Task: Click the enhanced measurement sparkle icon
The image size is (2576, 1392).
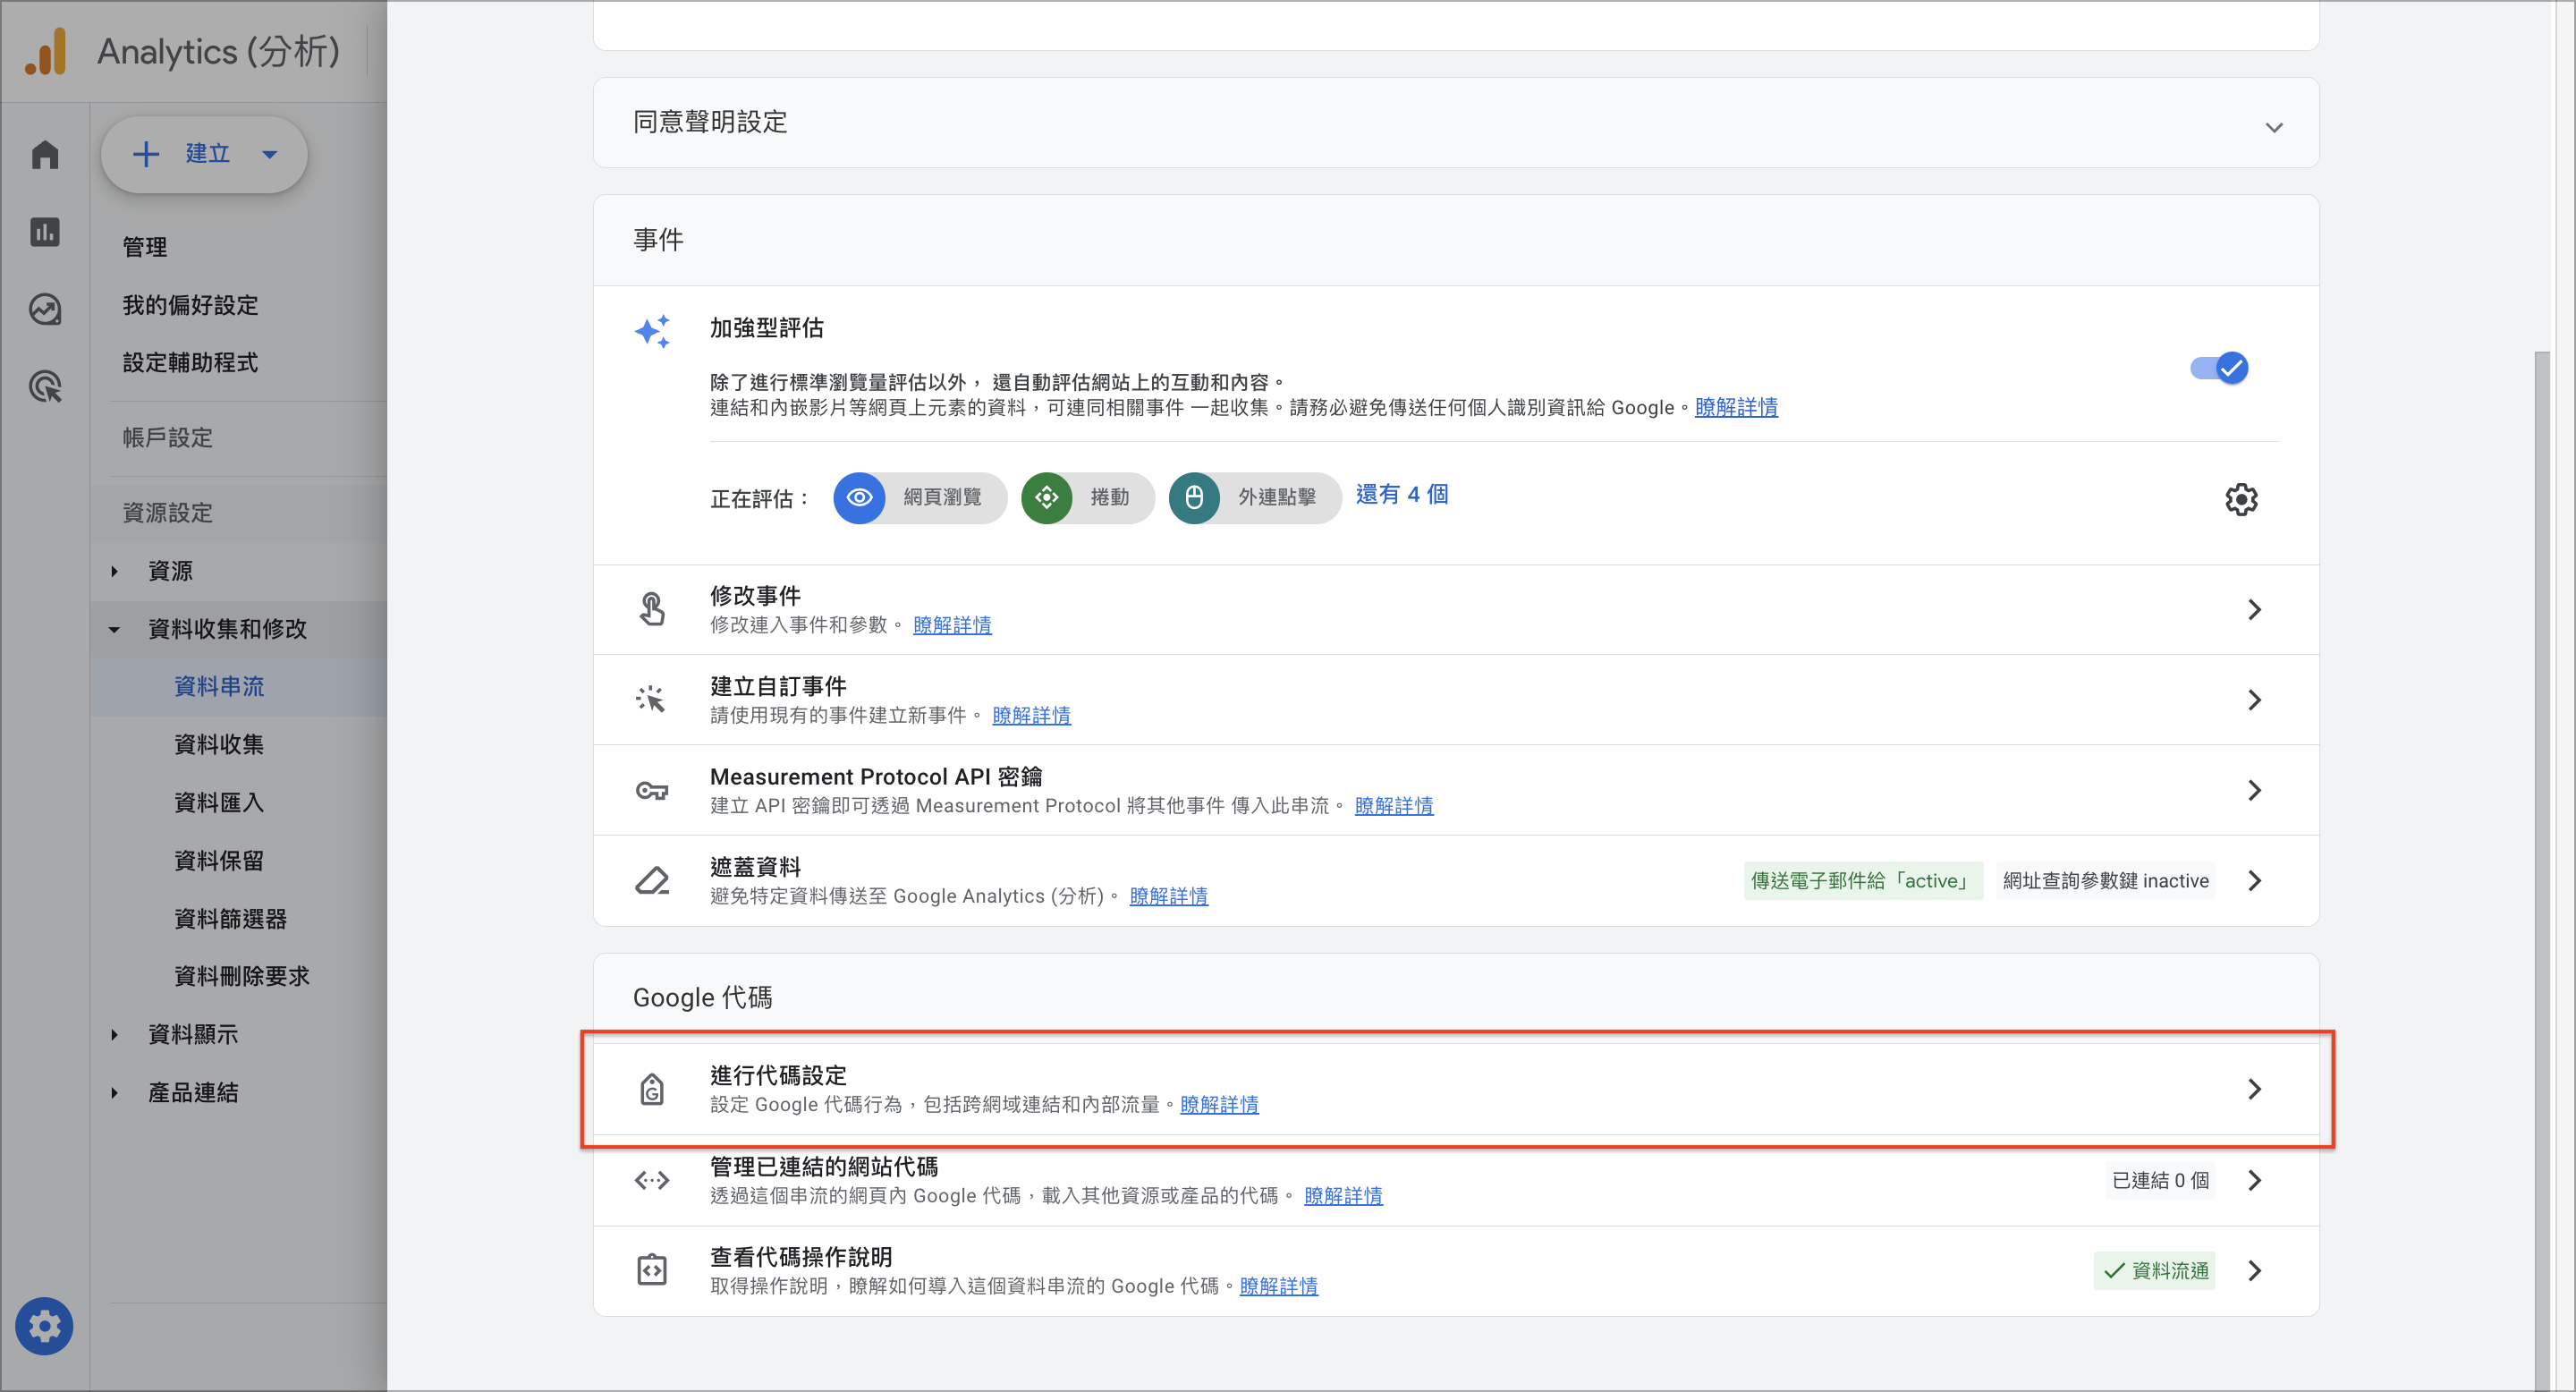Action: point(652,331)
